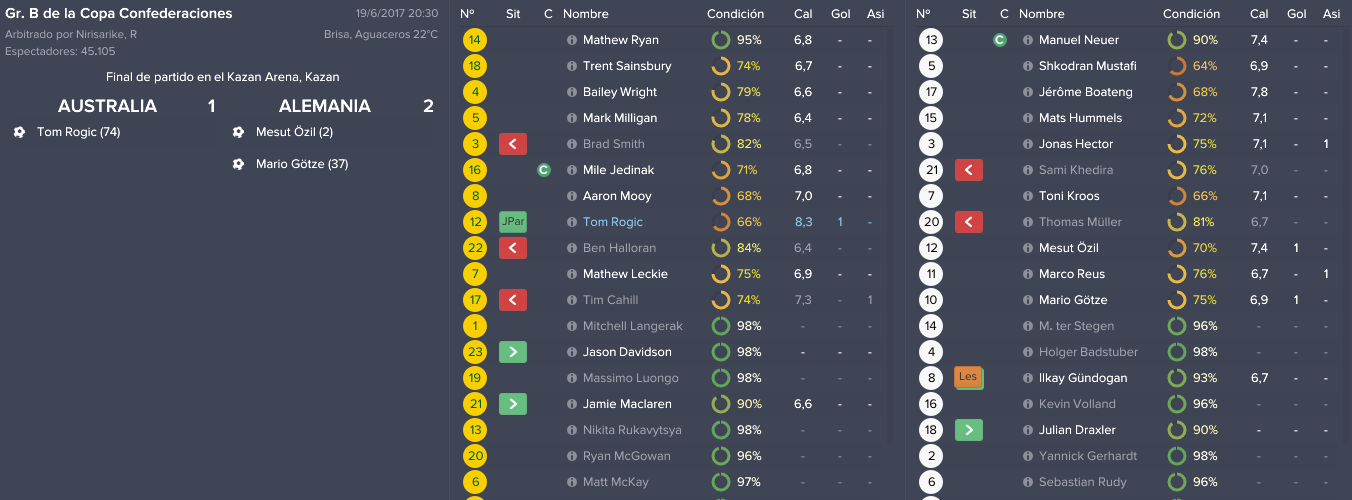Viewport: 1352px width, 500px height.
Task: Click the goal ball icon beside Mario Götze (37)
Action: click(238, 164)
